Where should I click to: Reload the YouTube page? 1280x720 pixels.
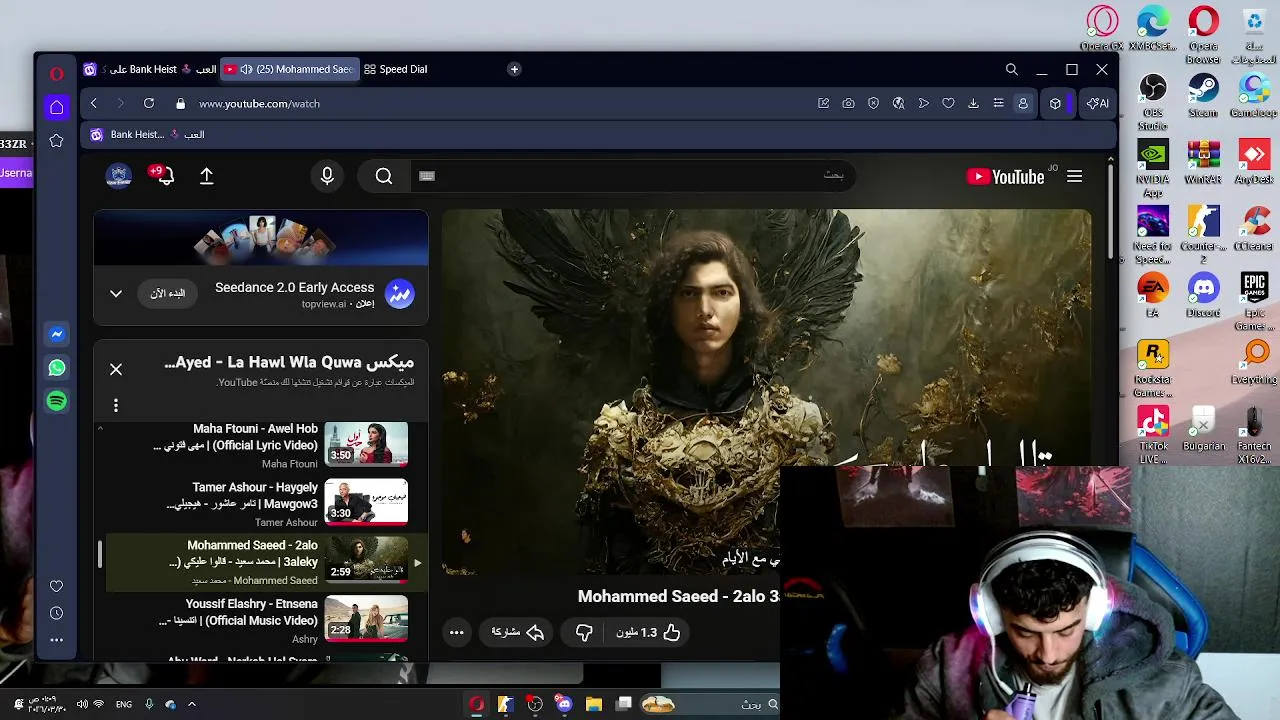(149, 103)
